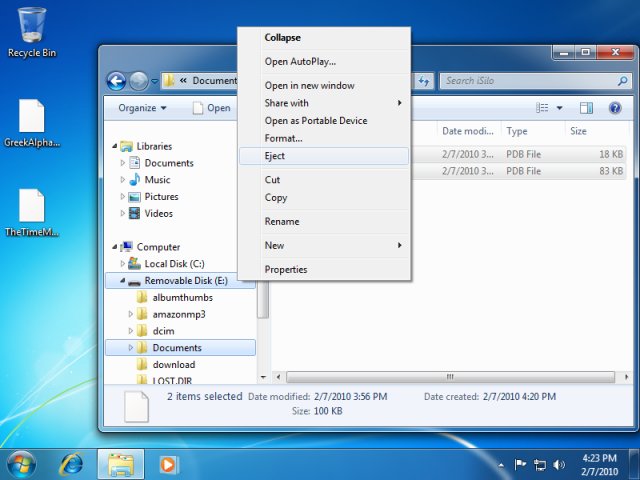The width and height of the screenshot is (640, 480).
Task: Toggle the preview pane icon
Action: point(587,108)
